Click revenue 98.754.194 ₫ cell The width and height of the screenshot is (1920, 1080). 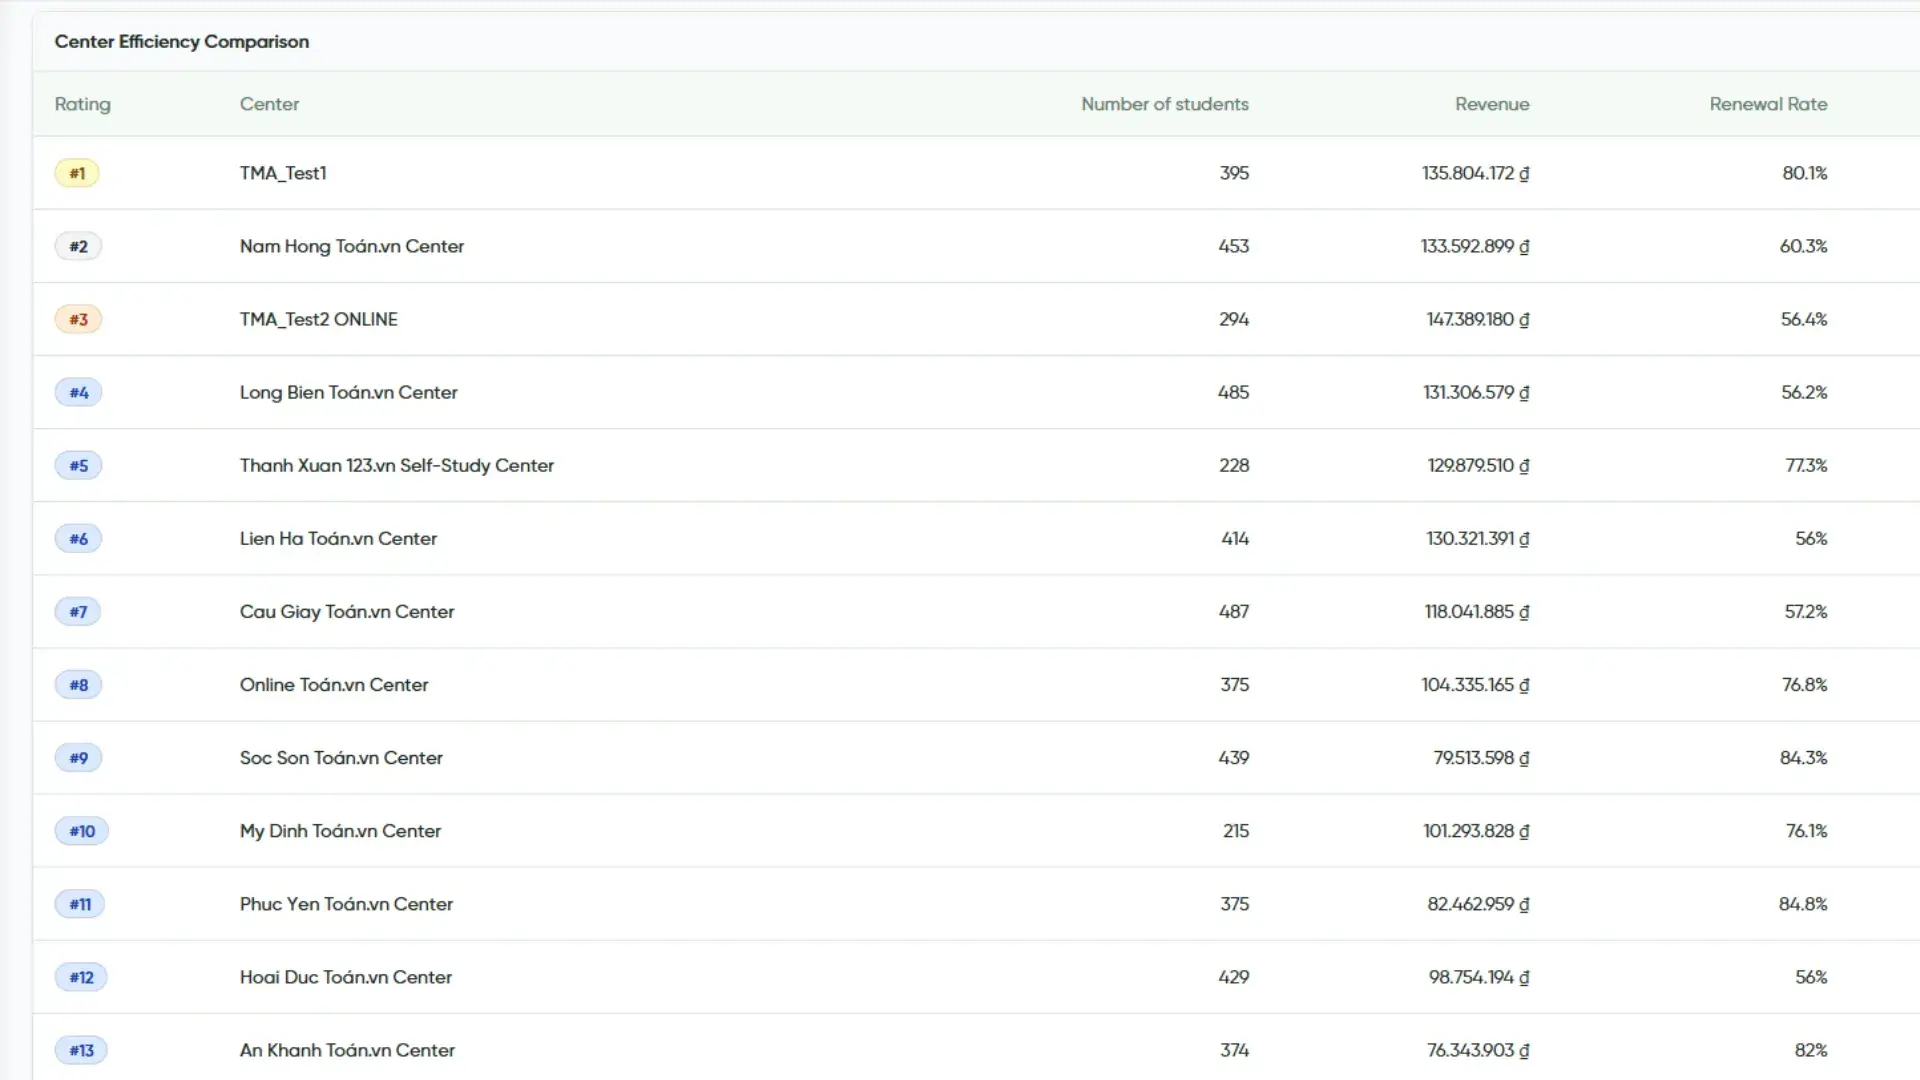[x=1479, y=977]
